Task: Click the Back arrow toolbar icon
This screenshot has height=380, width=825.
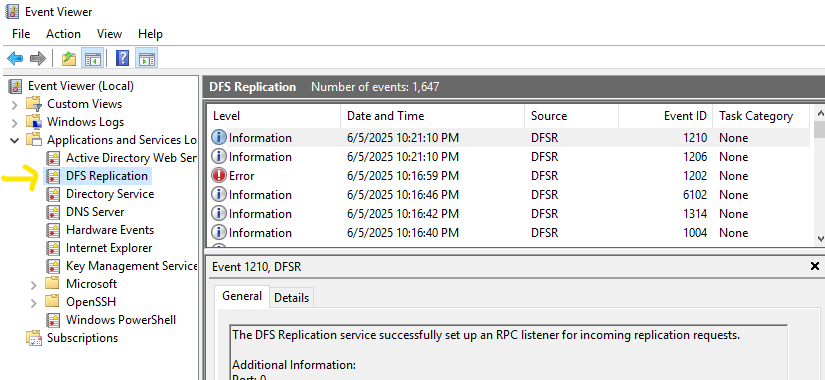Action: coord(15,58)
